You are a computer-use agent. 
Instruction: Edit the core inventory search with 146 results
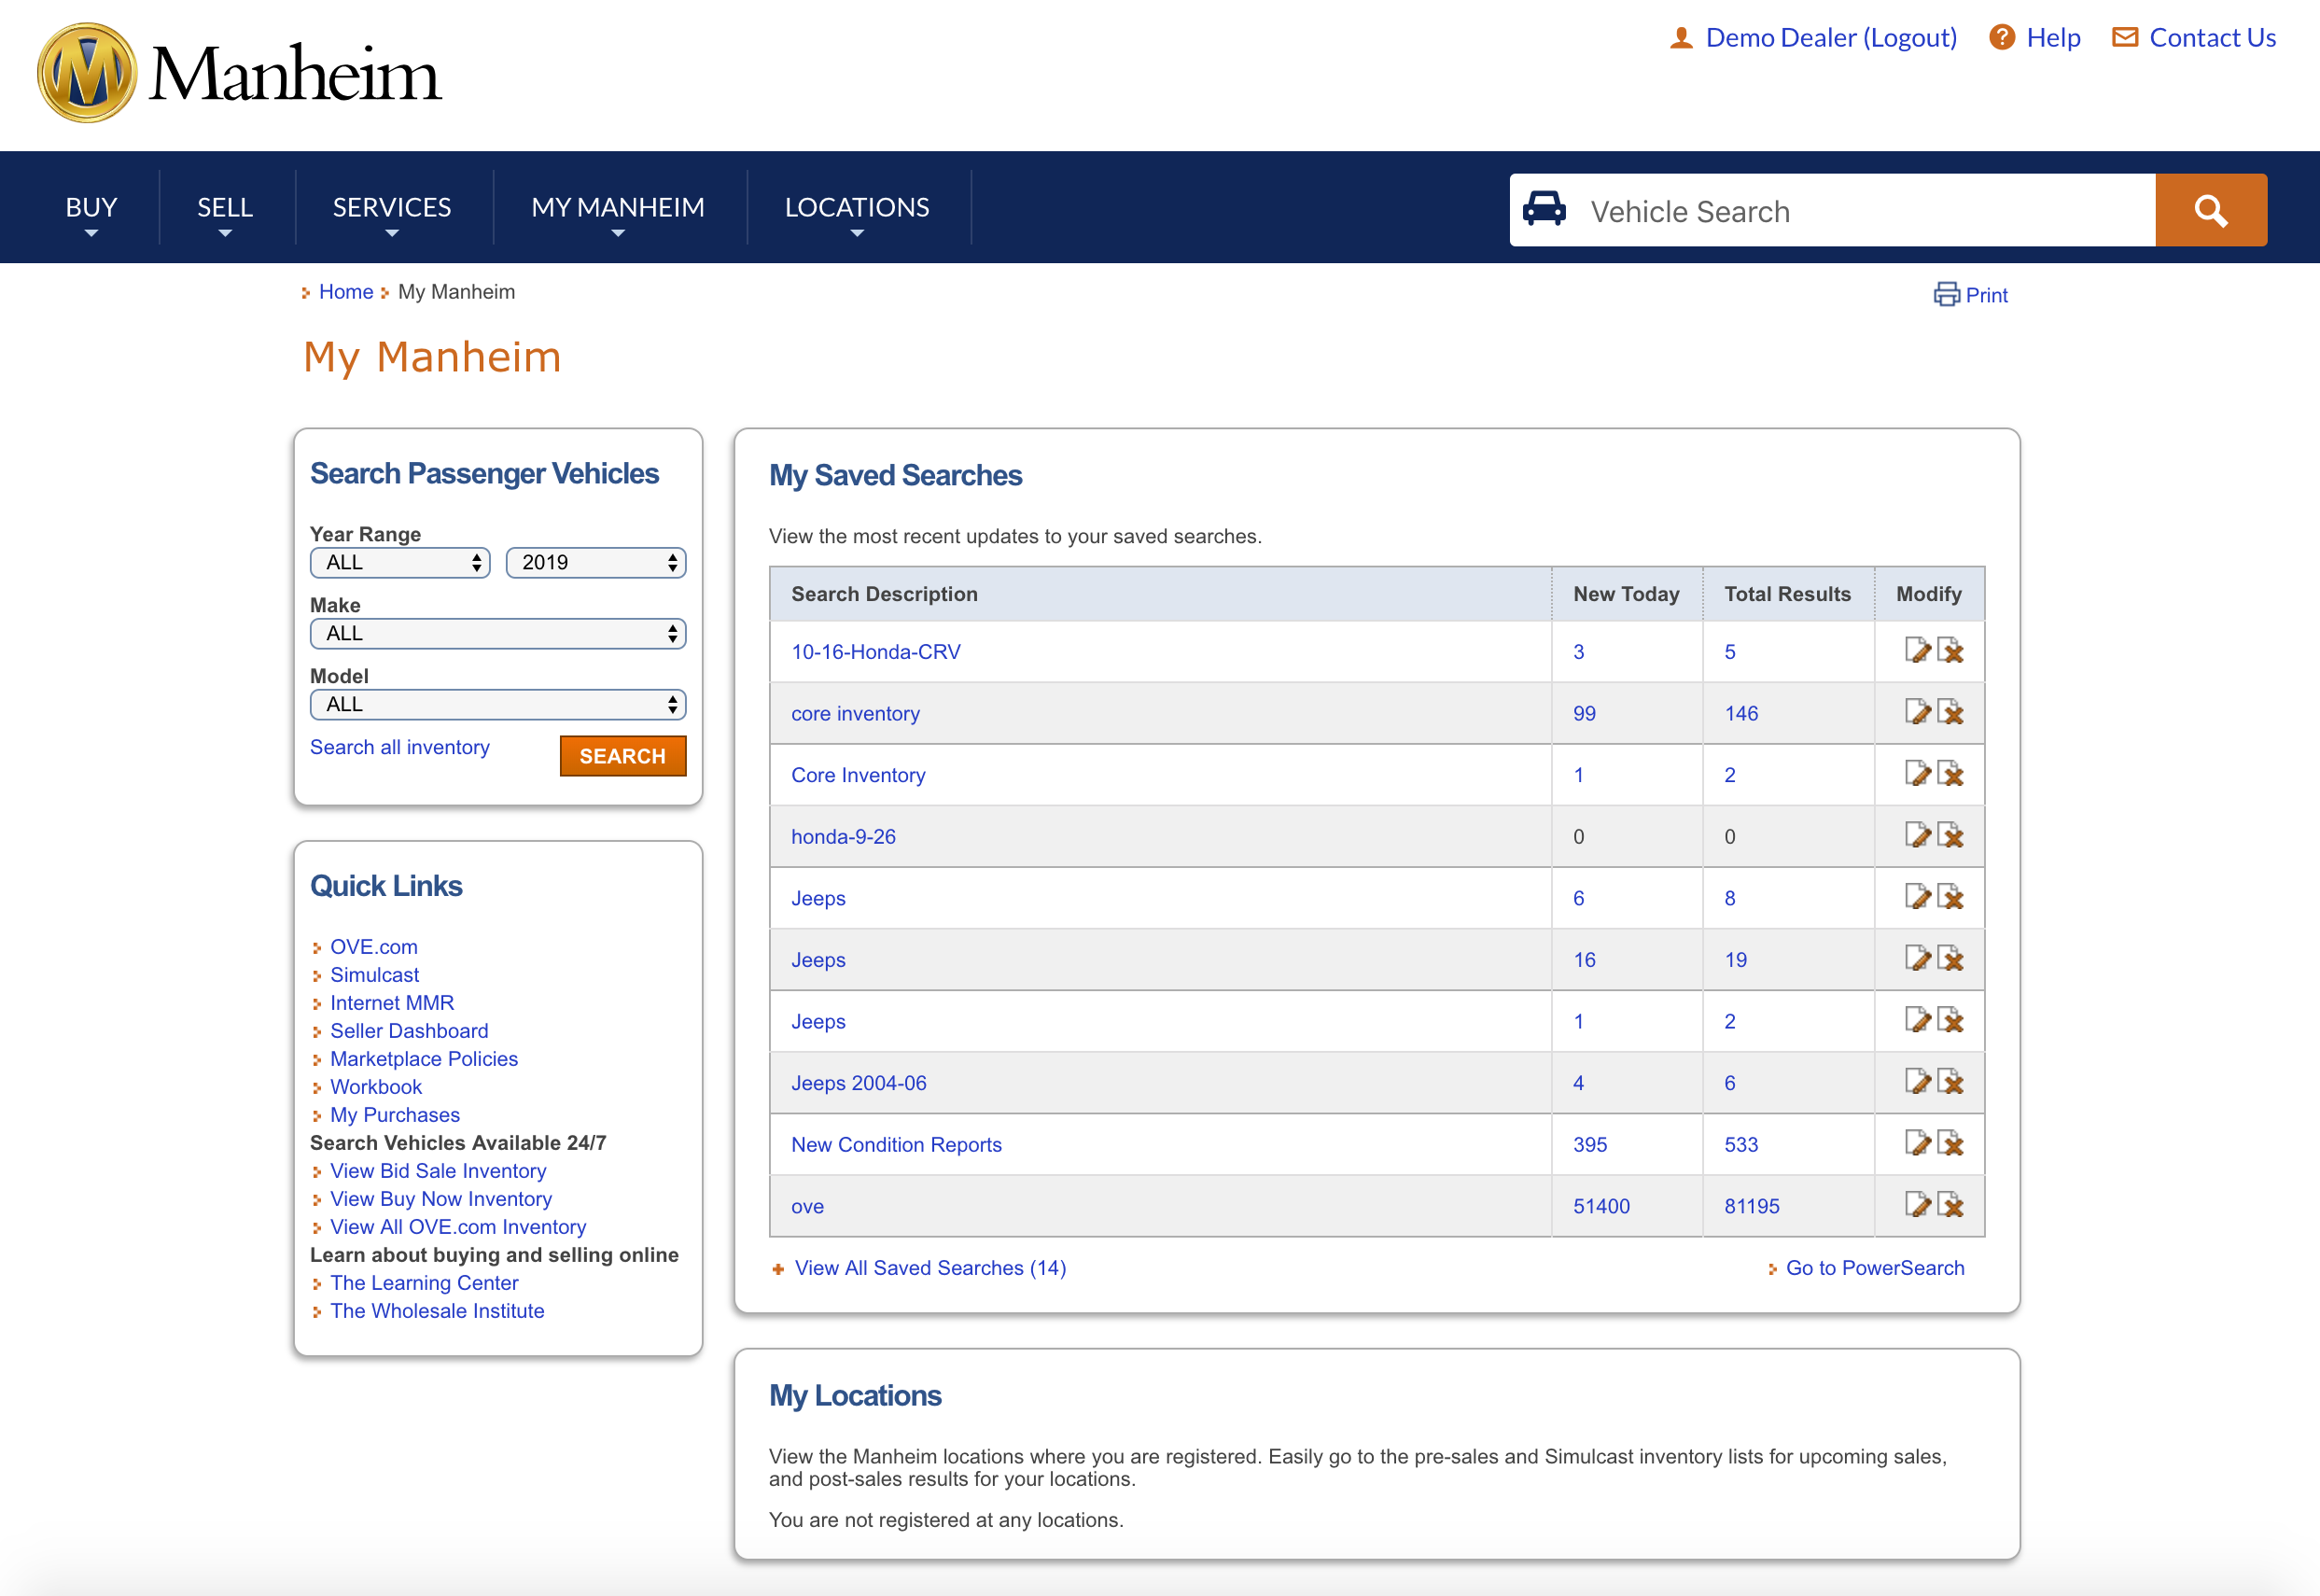tap(1917, 712)
